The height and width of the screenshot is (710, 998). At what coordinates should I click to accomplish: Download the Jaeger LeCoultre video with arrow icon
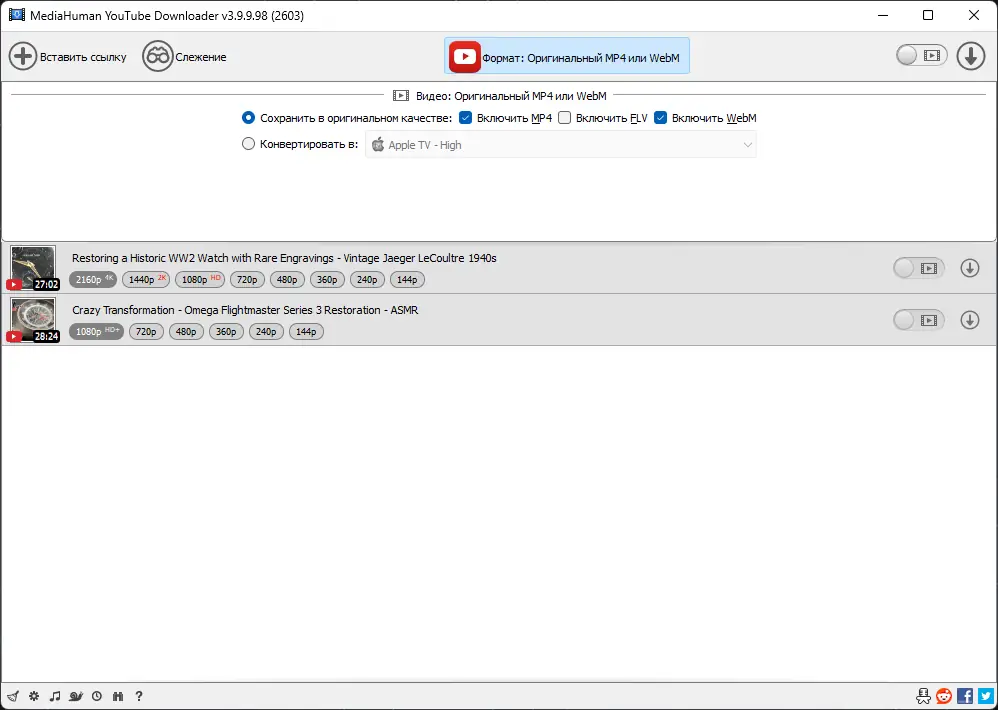[970, 268]
